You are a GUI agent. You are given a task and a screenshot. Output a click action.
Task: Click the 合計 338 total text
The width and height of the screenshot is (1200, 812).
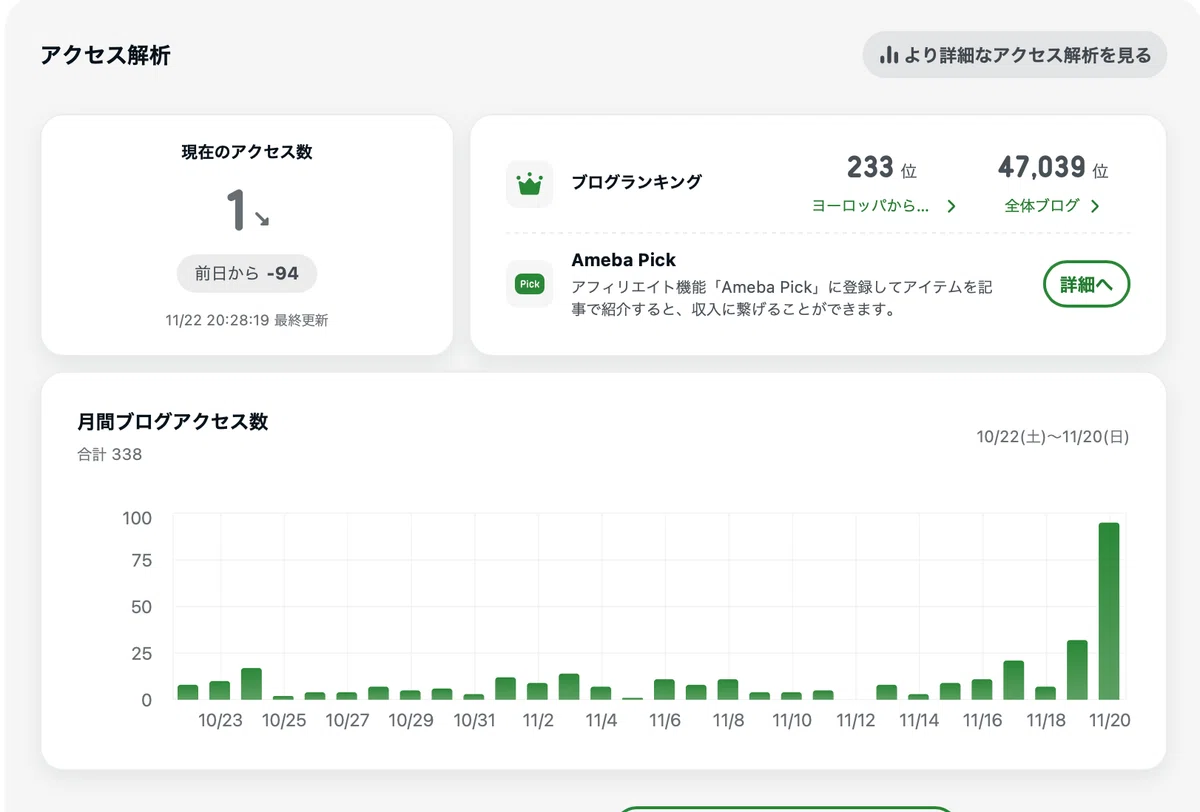pos(110,455)
